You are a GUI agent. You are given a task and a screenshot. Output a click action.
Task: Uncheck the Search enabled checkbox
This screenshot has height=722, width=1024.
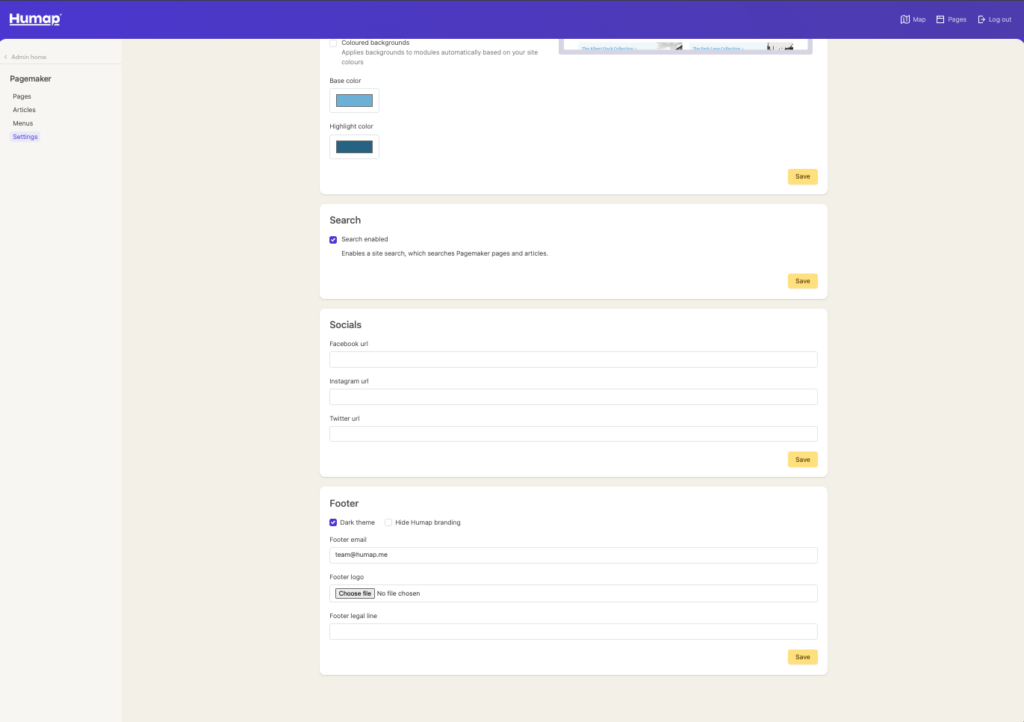(333, 240)
